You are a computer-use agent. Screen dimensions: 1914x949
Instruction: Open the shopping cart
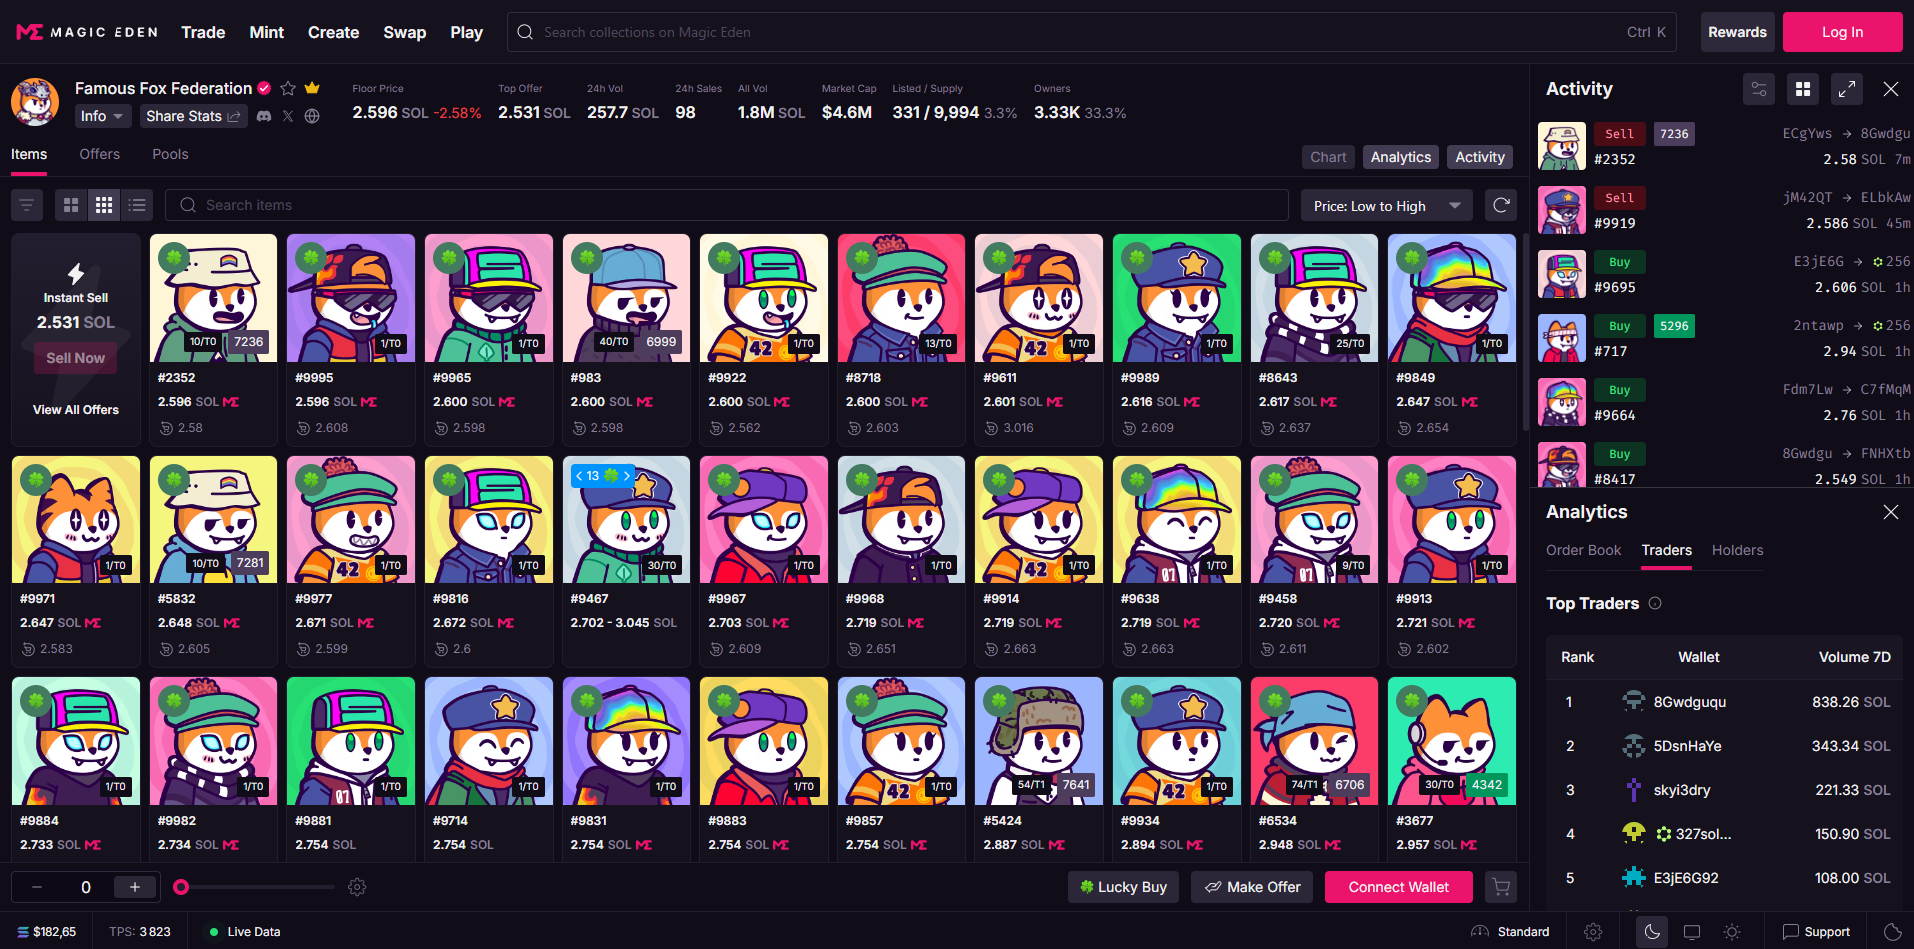[1500, 887]
